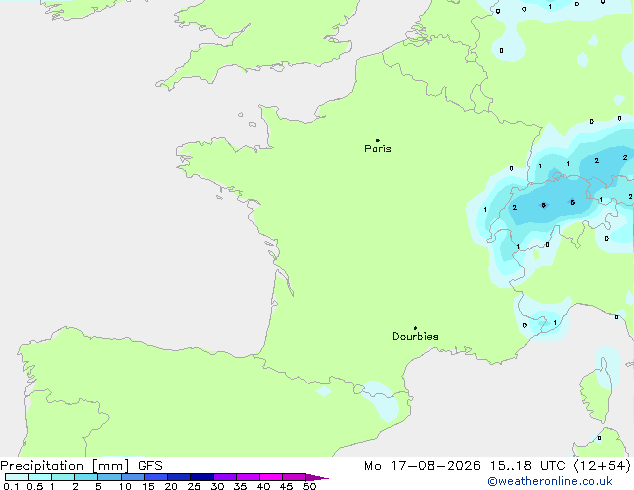Open the weatheronline.co.uk copyright link
This screenshot has width=634, height=490.
tap(549, 481)
